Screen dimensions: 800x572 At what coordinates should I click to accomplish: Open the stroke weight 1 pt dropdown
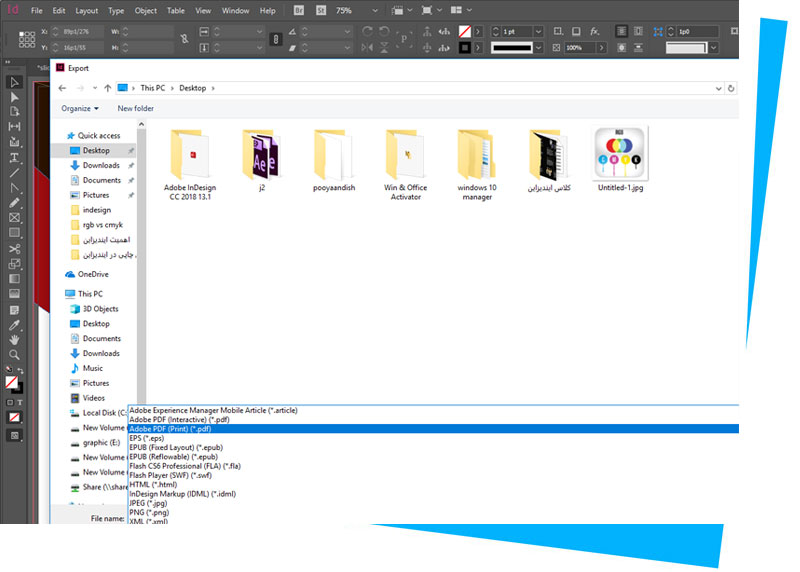coord(538,32)
